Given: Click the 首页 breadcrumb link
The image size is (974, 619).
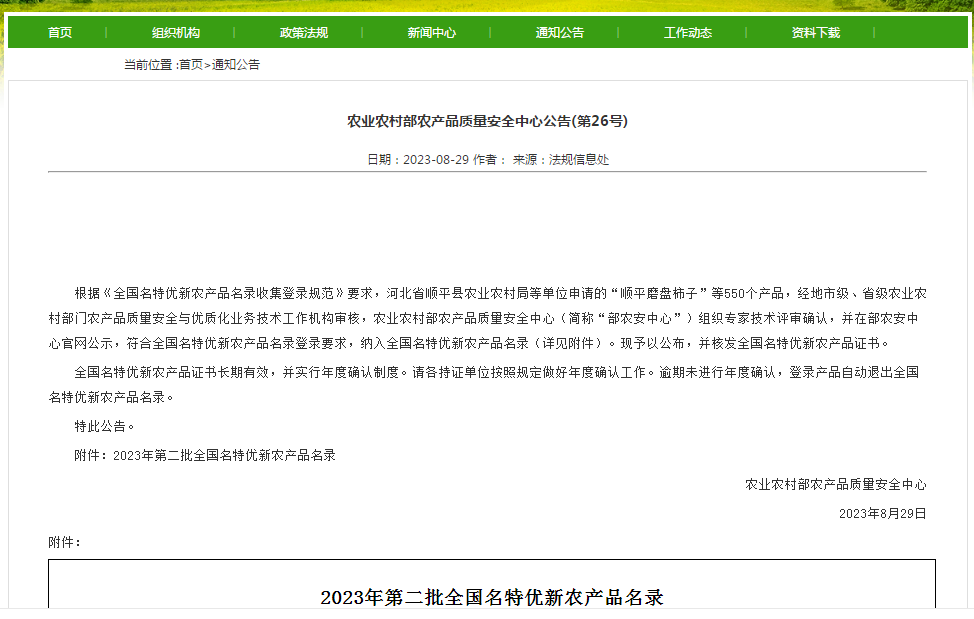Looking at the screenshot, I should pyautogui.click(x=191, y=65).
